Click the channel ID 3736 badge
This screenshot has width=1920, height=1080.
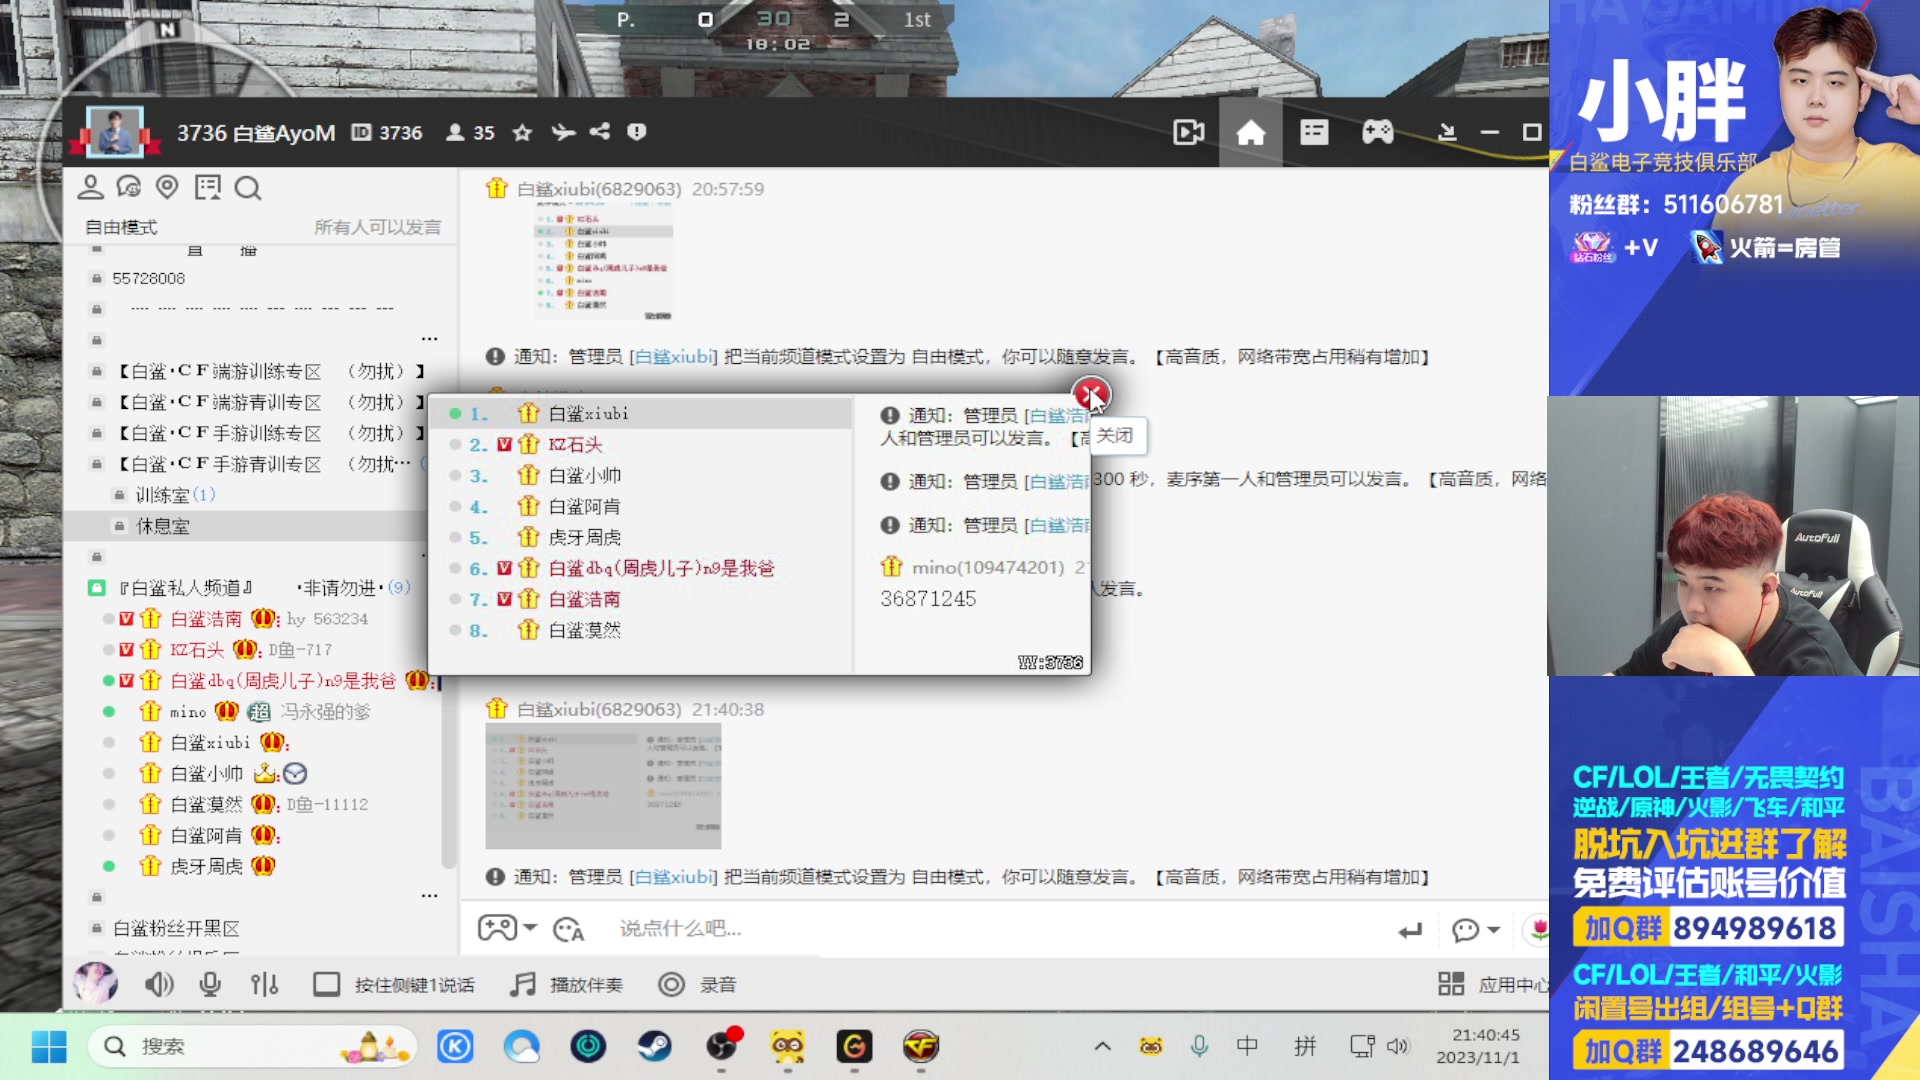tap(387, 132)
